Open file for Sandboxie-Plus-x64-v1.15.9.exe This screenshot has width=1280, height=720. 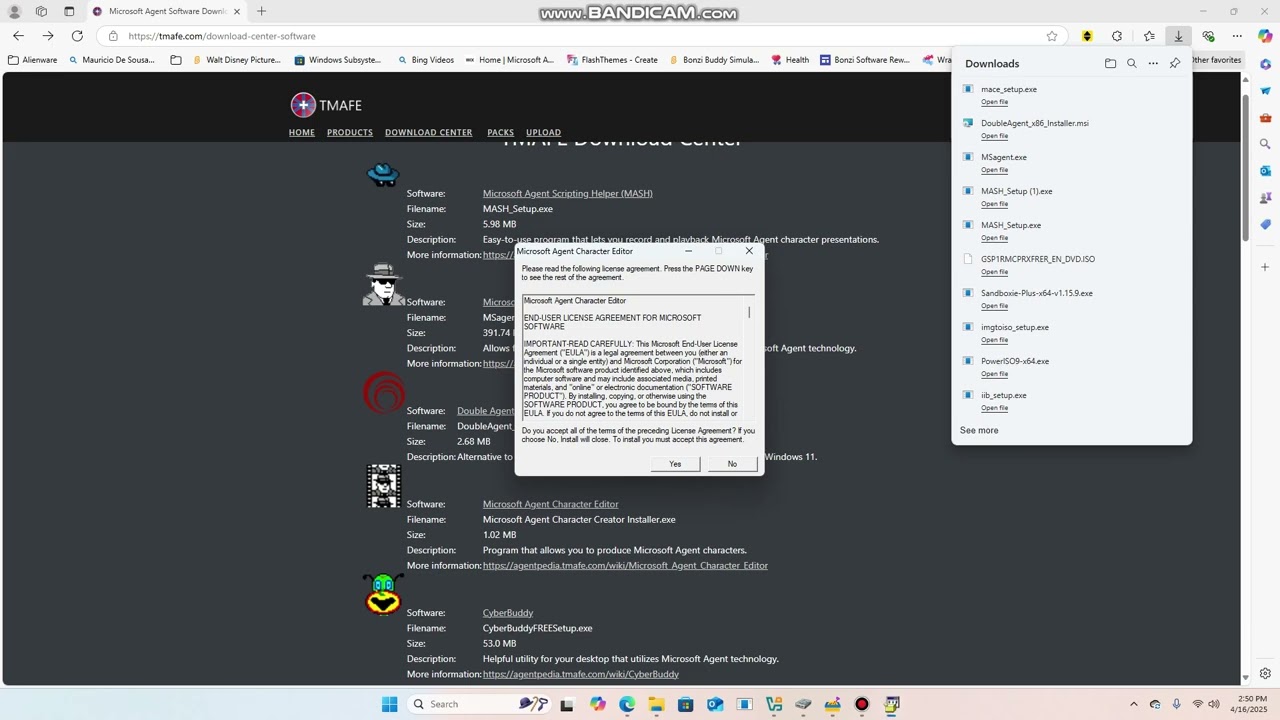tap(994, 306)
